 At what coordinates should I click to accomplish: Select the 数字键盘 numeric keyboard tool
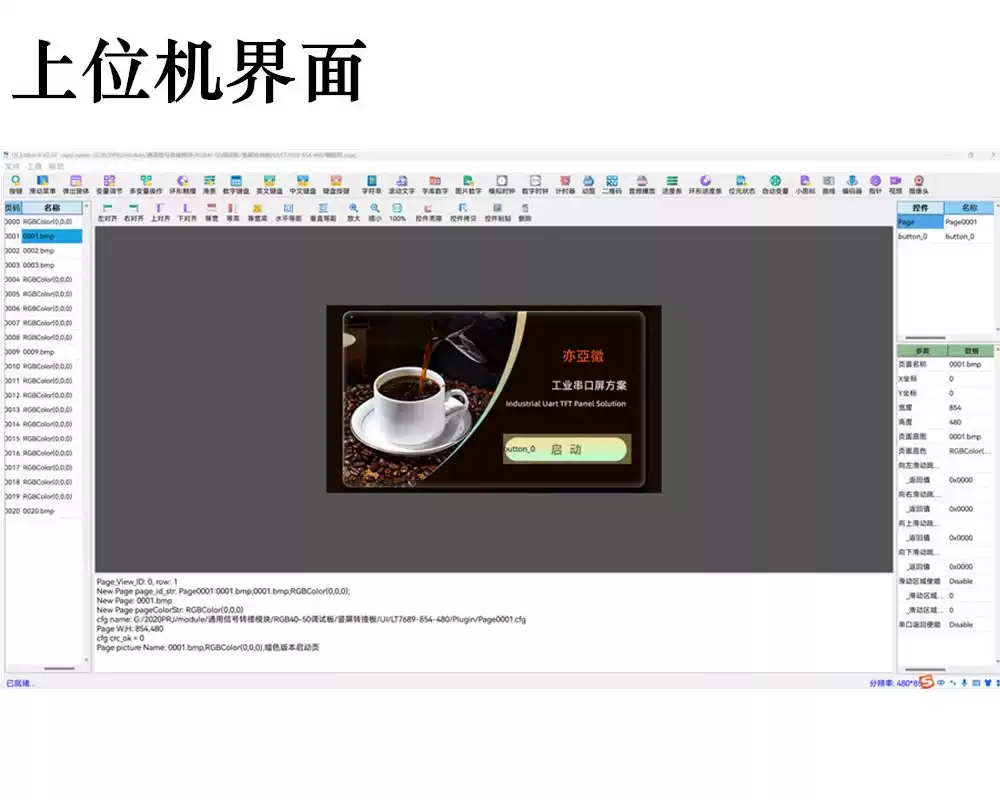coord(236,184)
